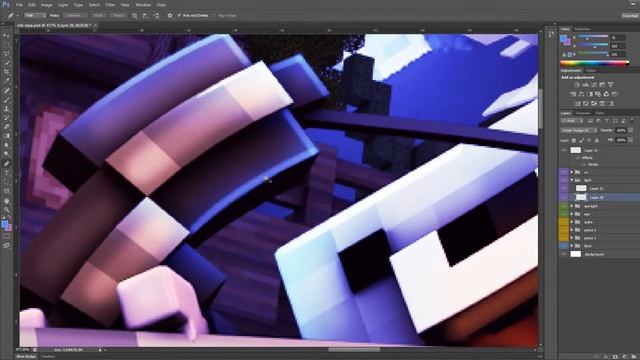Image resolution: width=640 pixels, height=360 pixels.
Task: Open pen options gear menu
Action: 170,16
